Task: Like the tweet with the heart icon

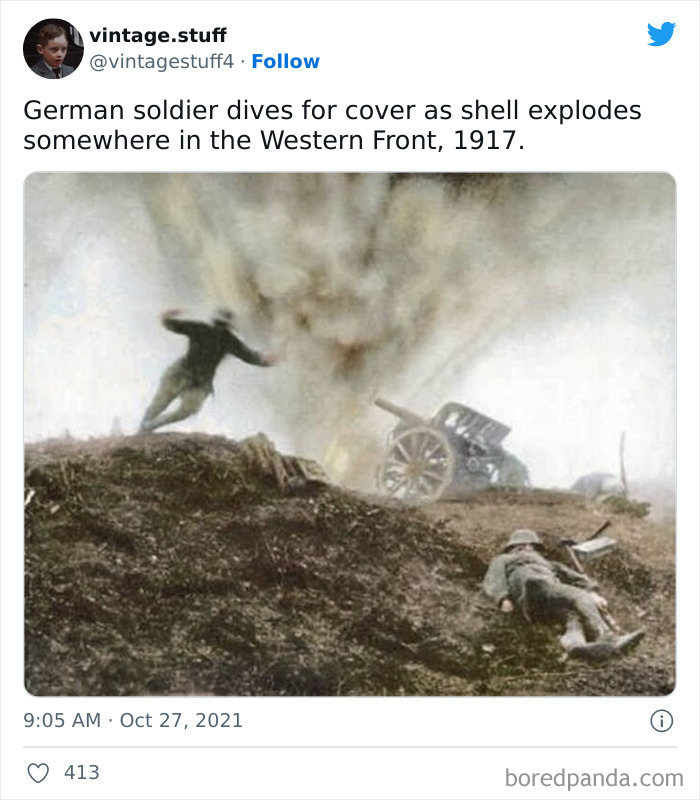Action: (x=38, y=772)
